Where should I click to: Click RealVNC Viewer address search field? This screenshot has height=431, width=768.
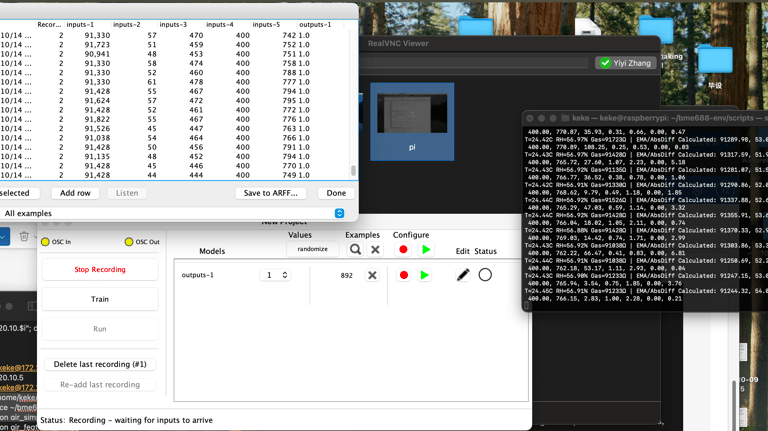[473, 63]
